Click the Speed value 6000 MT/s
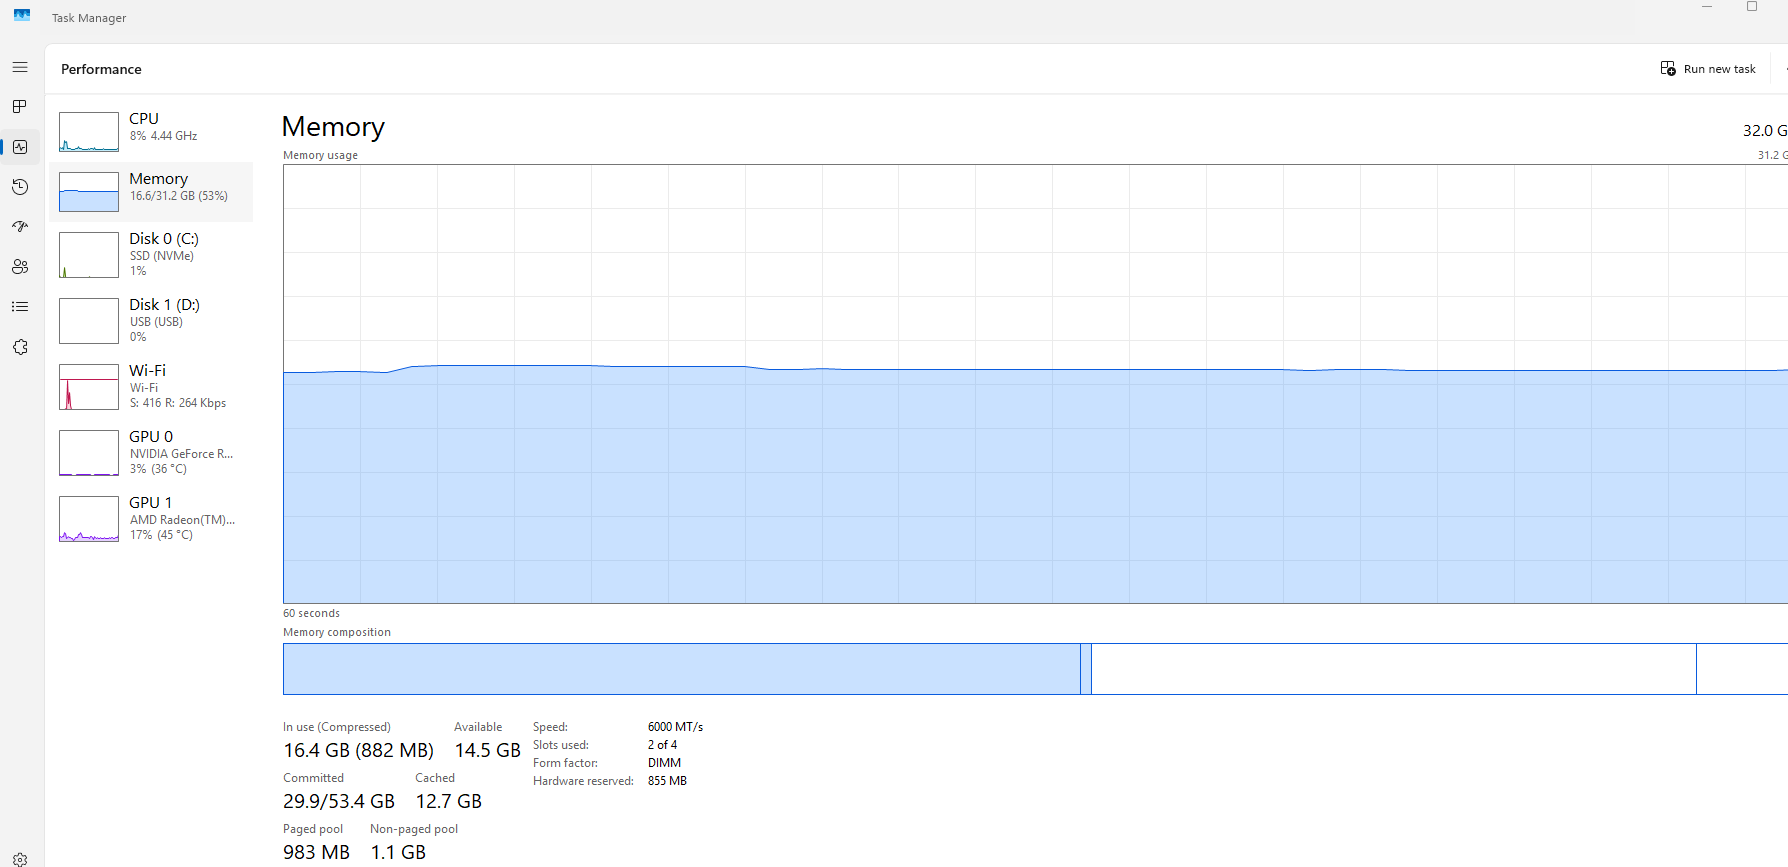The width and height of the screenshot is (1788, 867). 675,727
